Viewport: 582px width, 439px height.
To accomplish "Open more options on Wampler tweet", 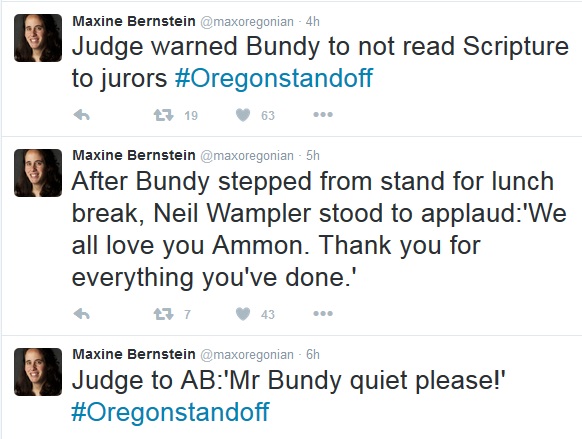I will coord(323,314).
